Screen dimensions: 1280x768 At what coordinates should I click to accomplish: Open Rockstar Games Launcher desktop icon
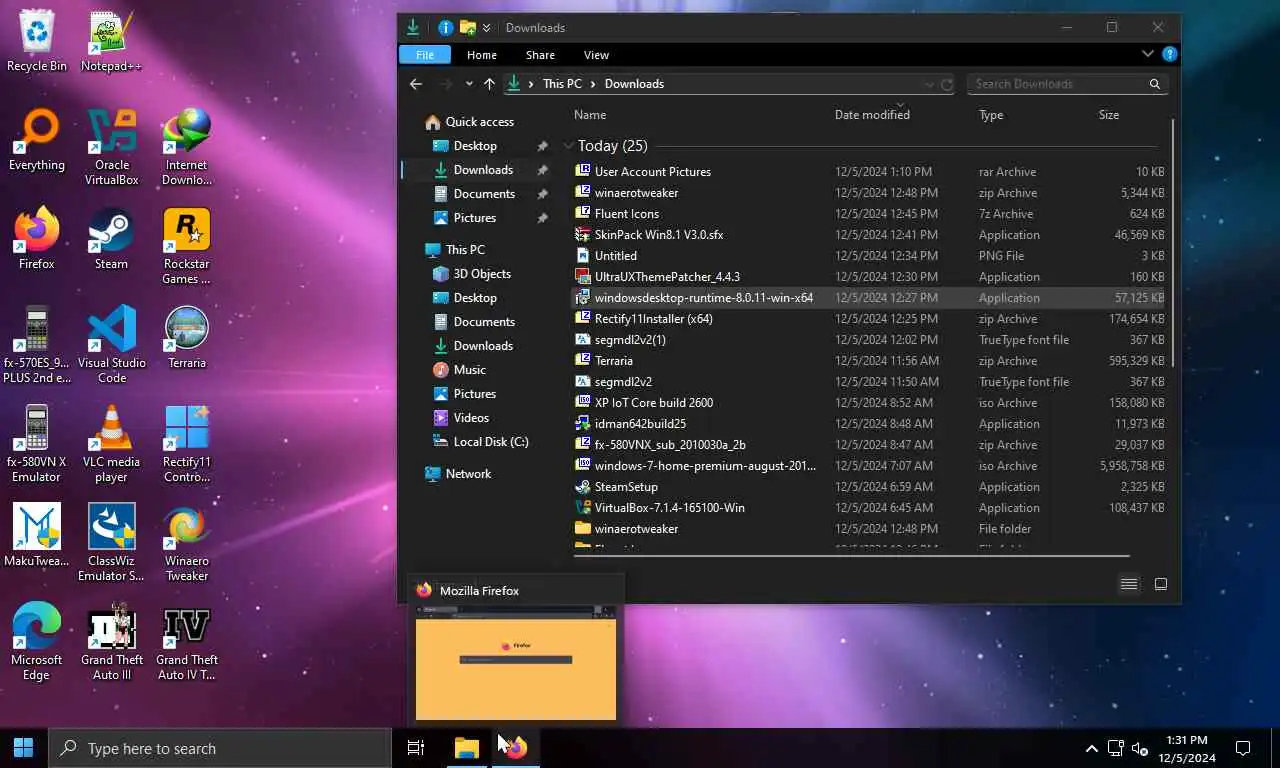click(x=187, y=246)
